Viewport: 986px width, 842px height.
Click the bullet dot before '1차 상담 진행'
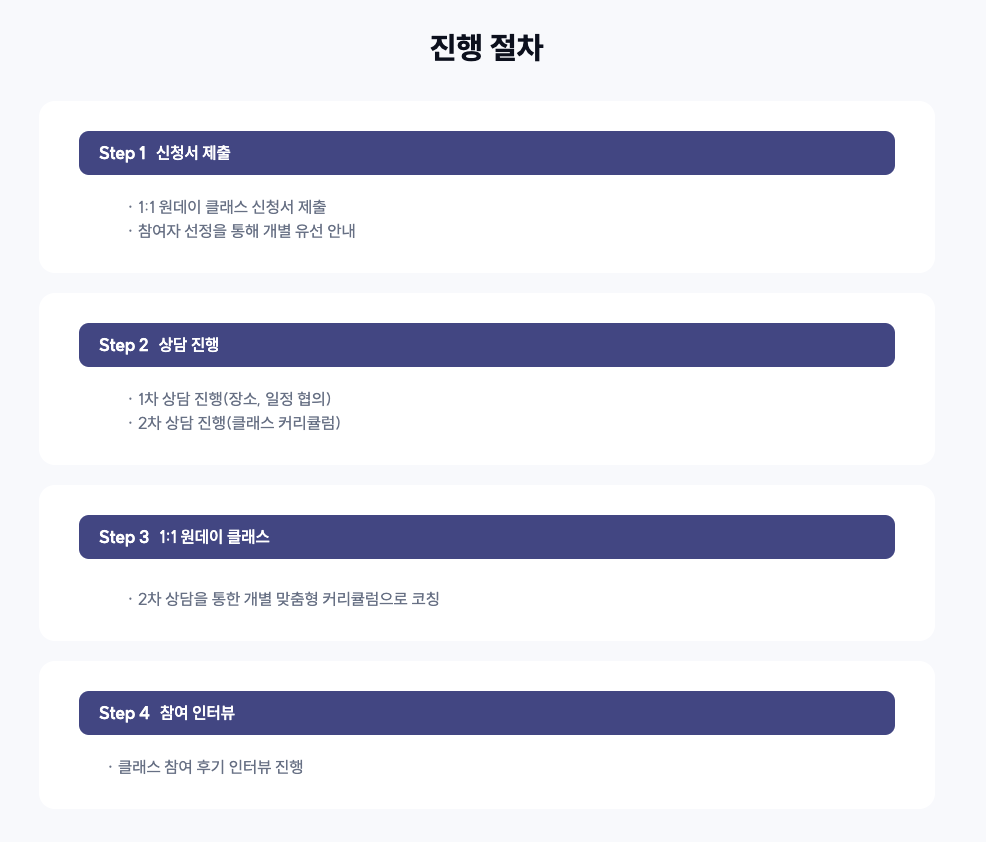point(130,399)
